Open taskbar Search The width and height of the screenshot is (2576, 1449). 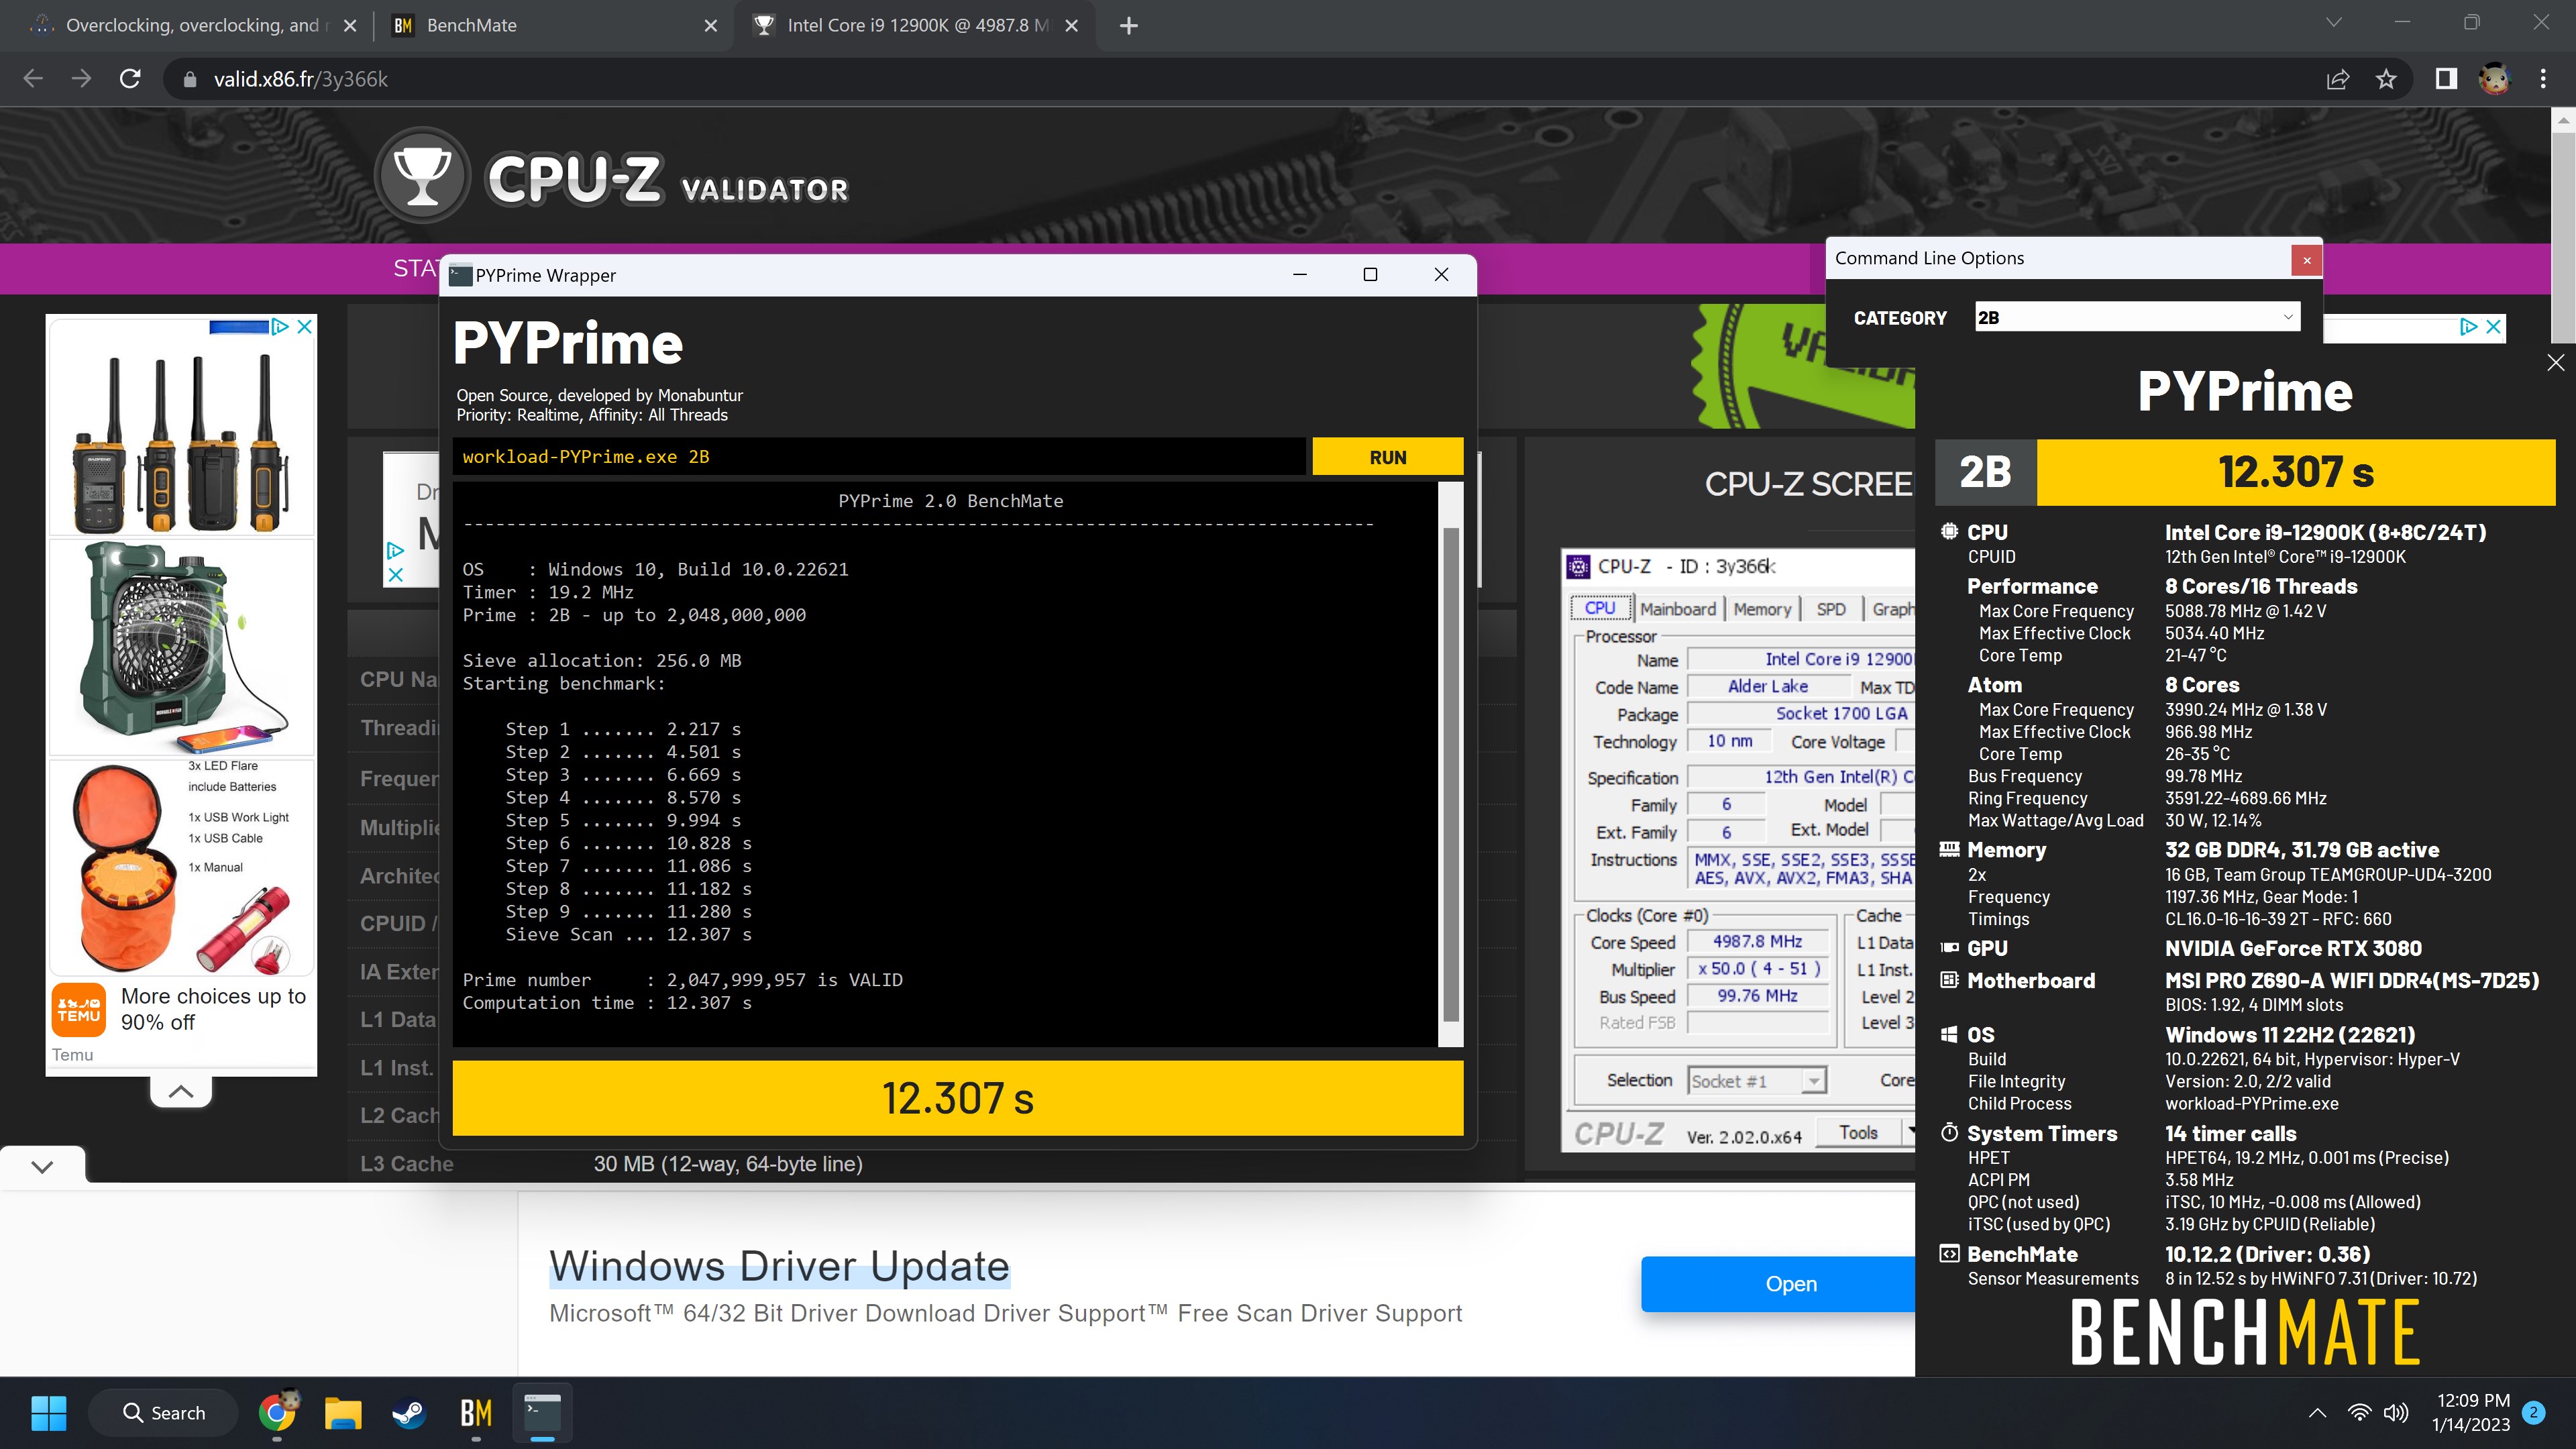[164, 1413]
